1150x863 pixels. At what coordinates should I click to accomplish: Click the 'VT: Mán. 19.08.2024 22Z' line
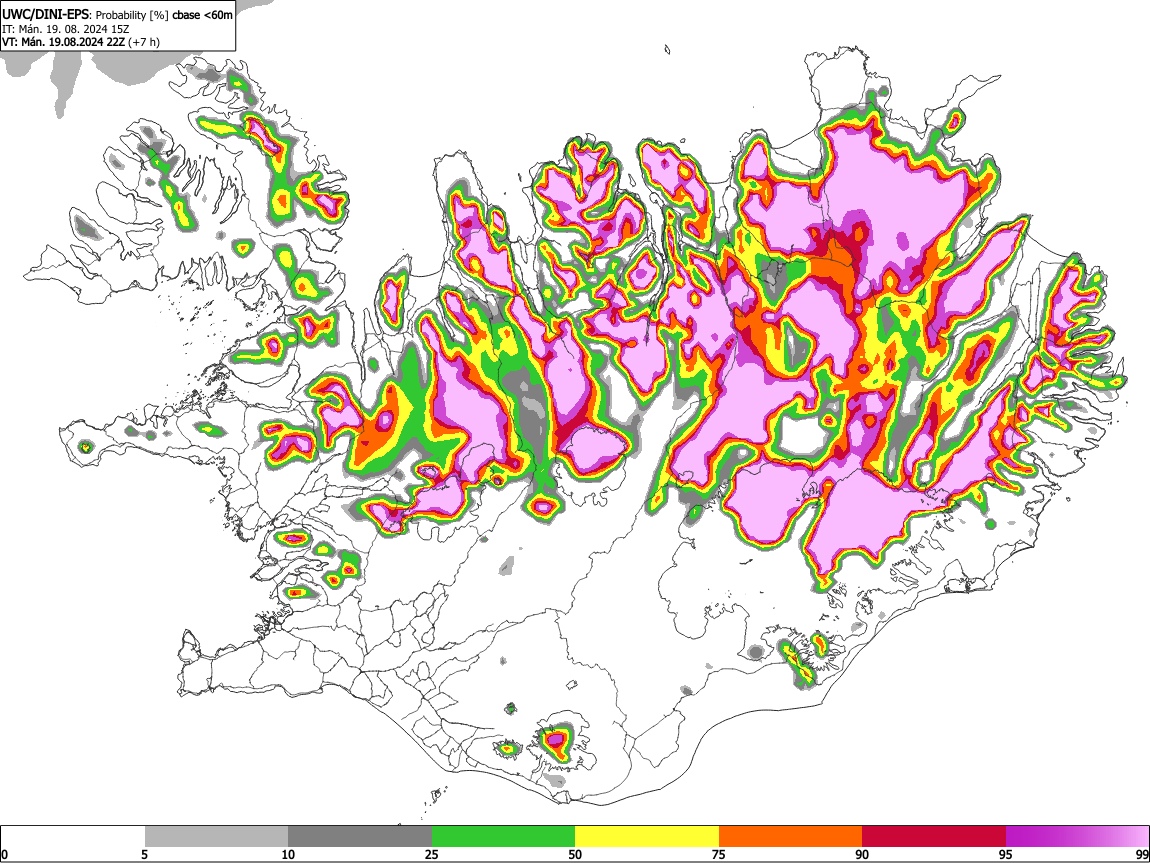coord(63,42)
